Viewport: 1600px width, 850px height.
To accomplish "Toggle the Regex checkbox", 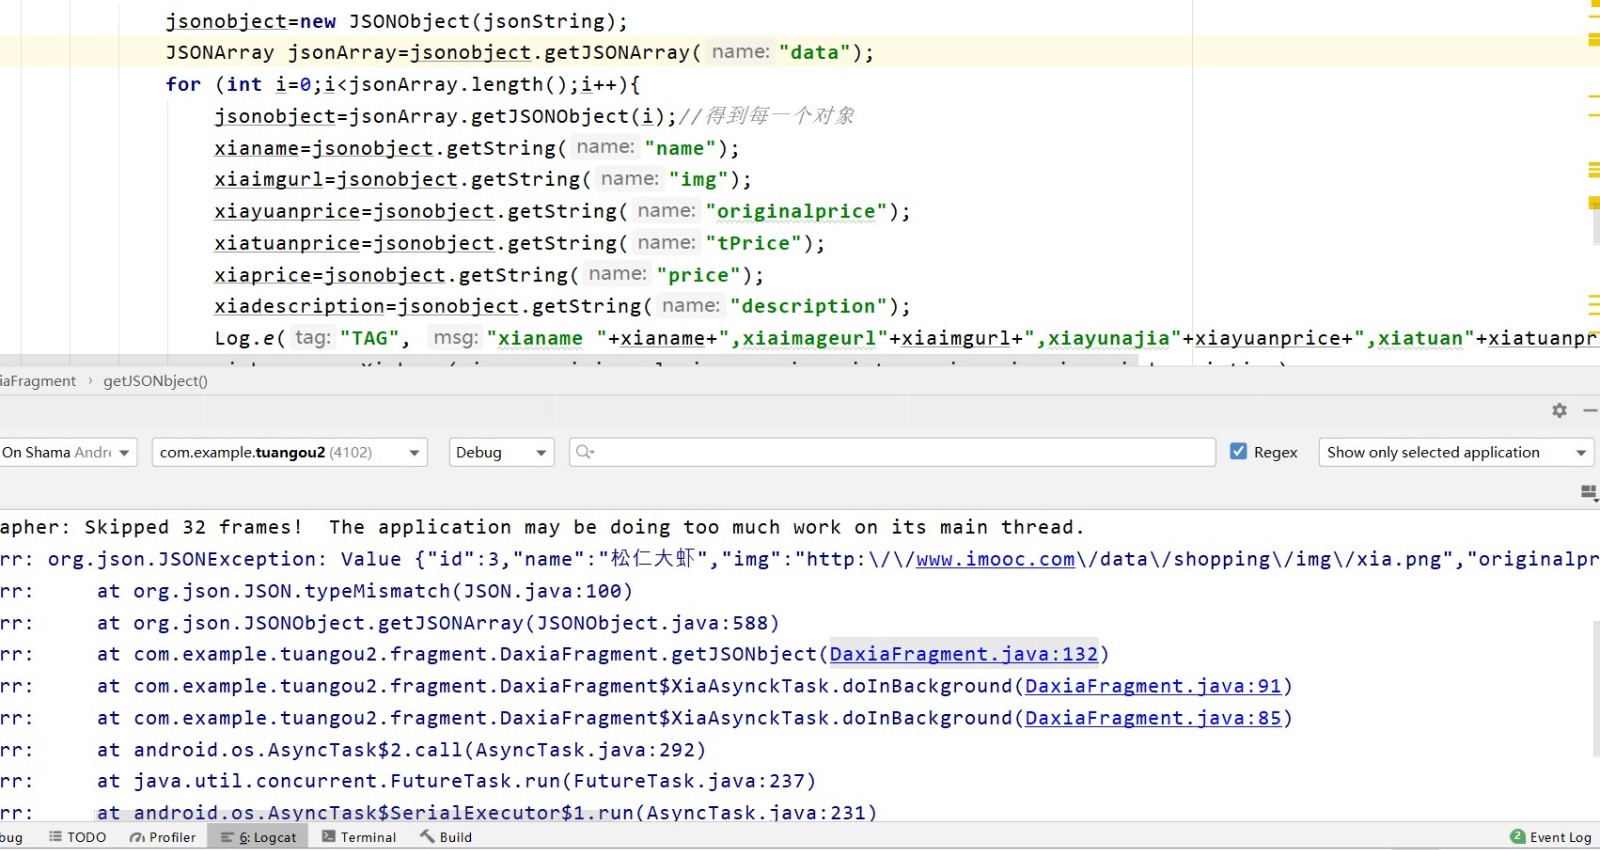I will point(1238,451).
